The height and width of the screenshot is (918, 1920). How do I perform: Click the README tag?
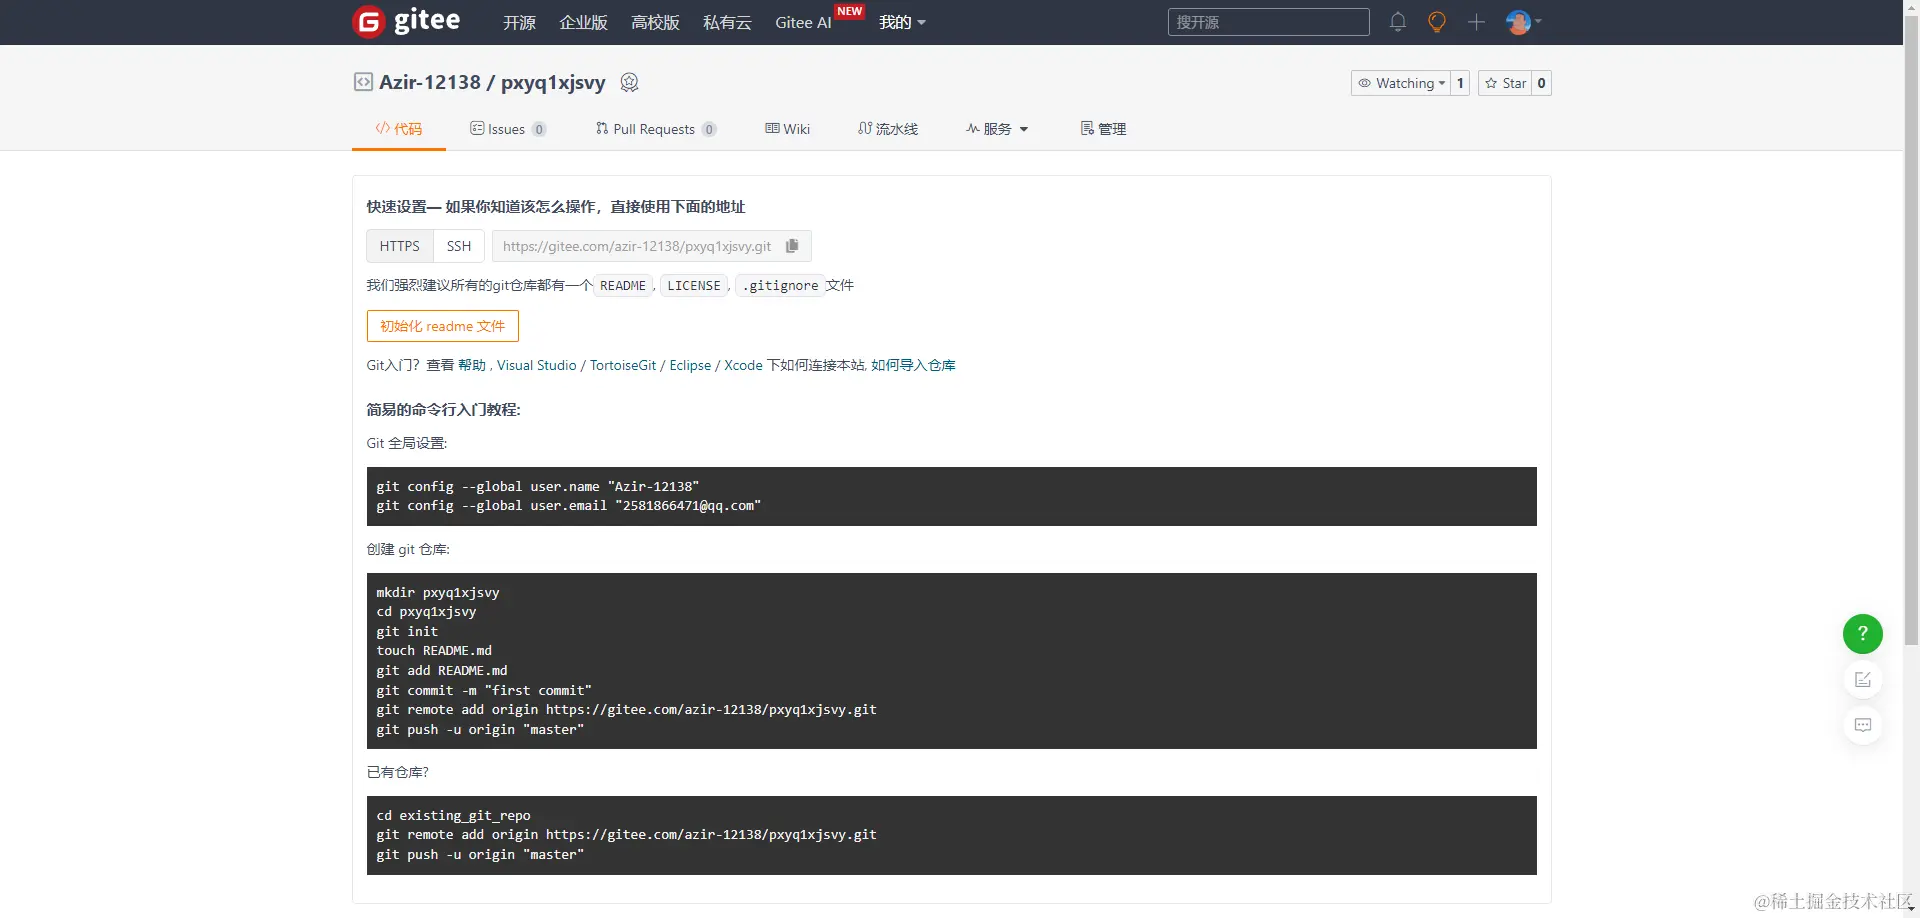[x=623, y=286]
